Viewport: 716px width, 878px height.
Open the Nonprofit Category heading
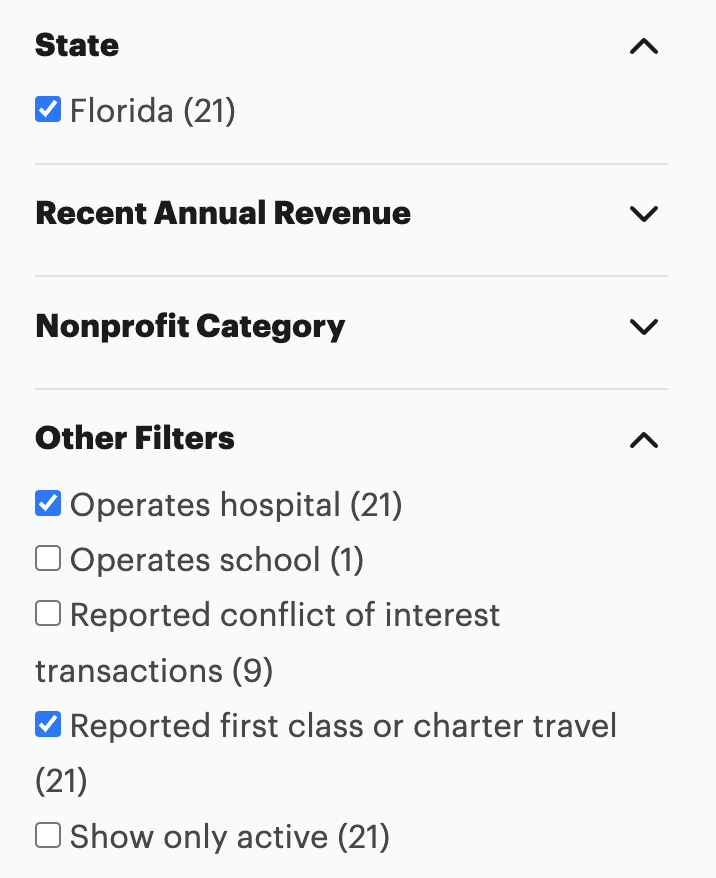(x=190, y=326)
